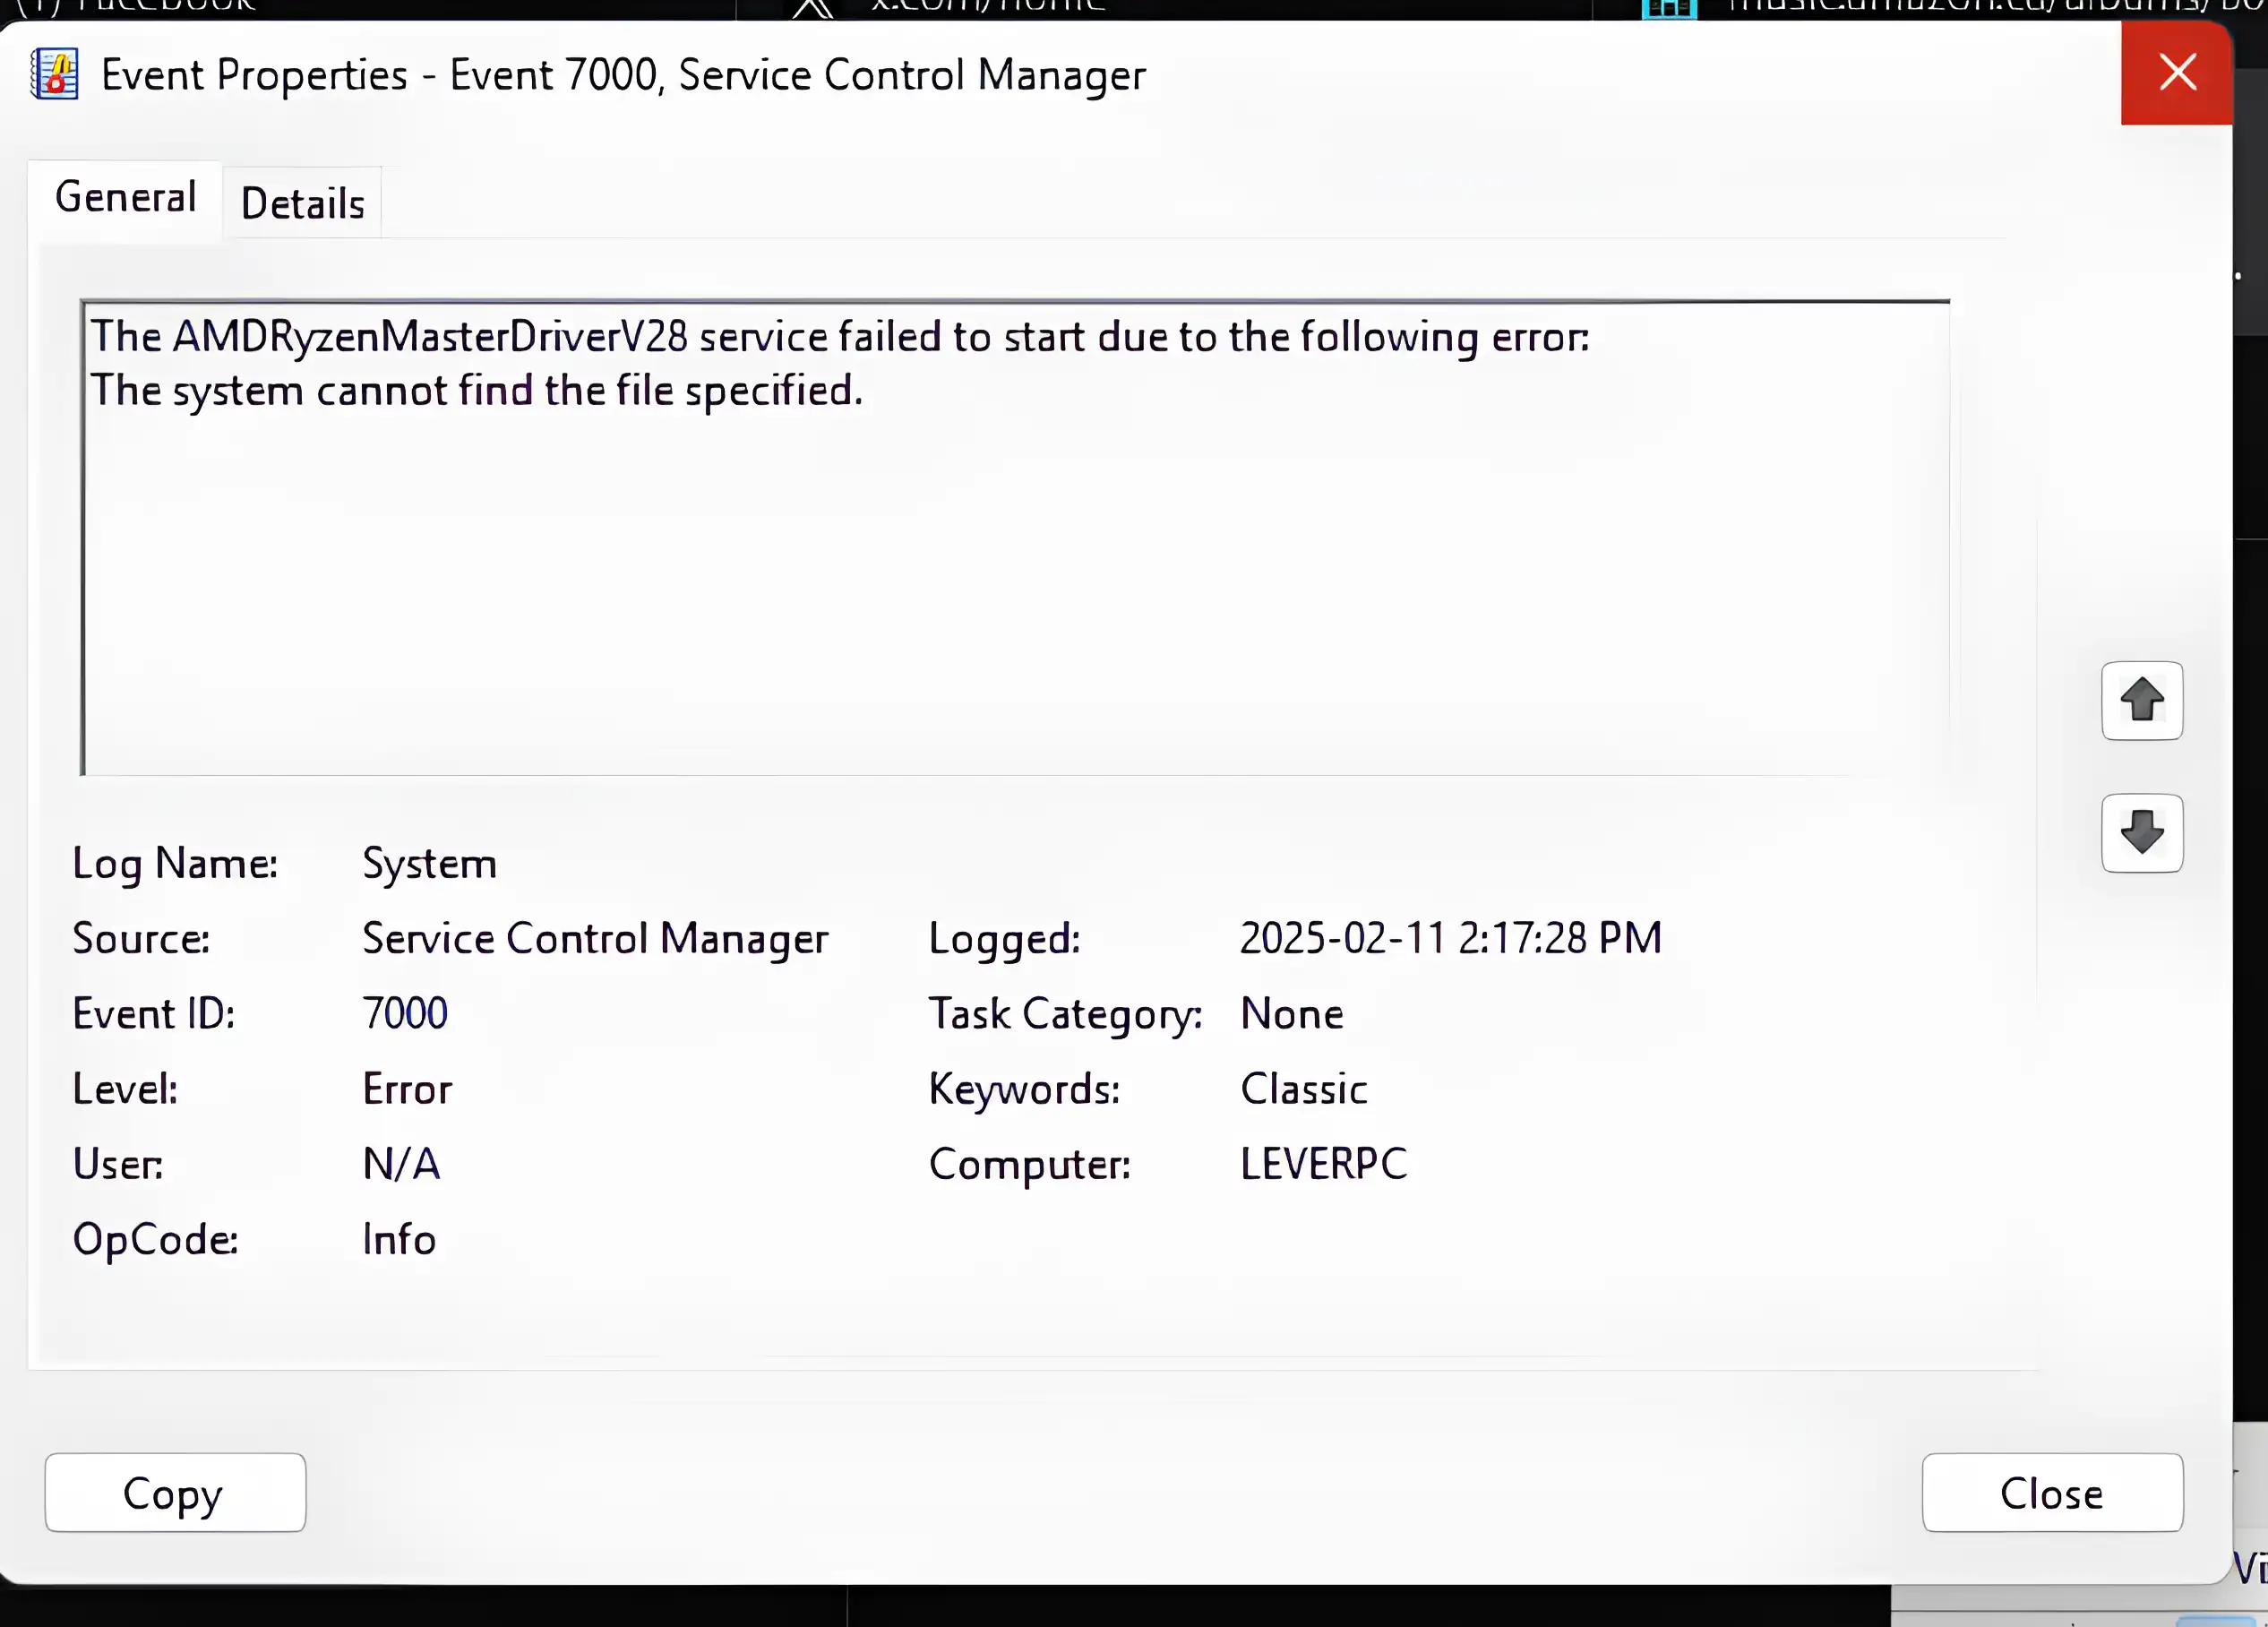Image resolution: width=2268 pixels, height=1627 pixels.
Task: Click the Logged timestamp 2025-02-11 2:17:28 PM
Action: coord(1451,938)
